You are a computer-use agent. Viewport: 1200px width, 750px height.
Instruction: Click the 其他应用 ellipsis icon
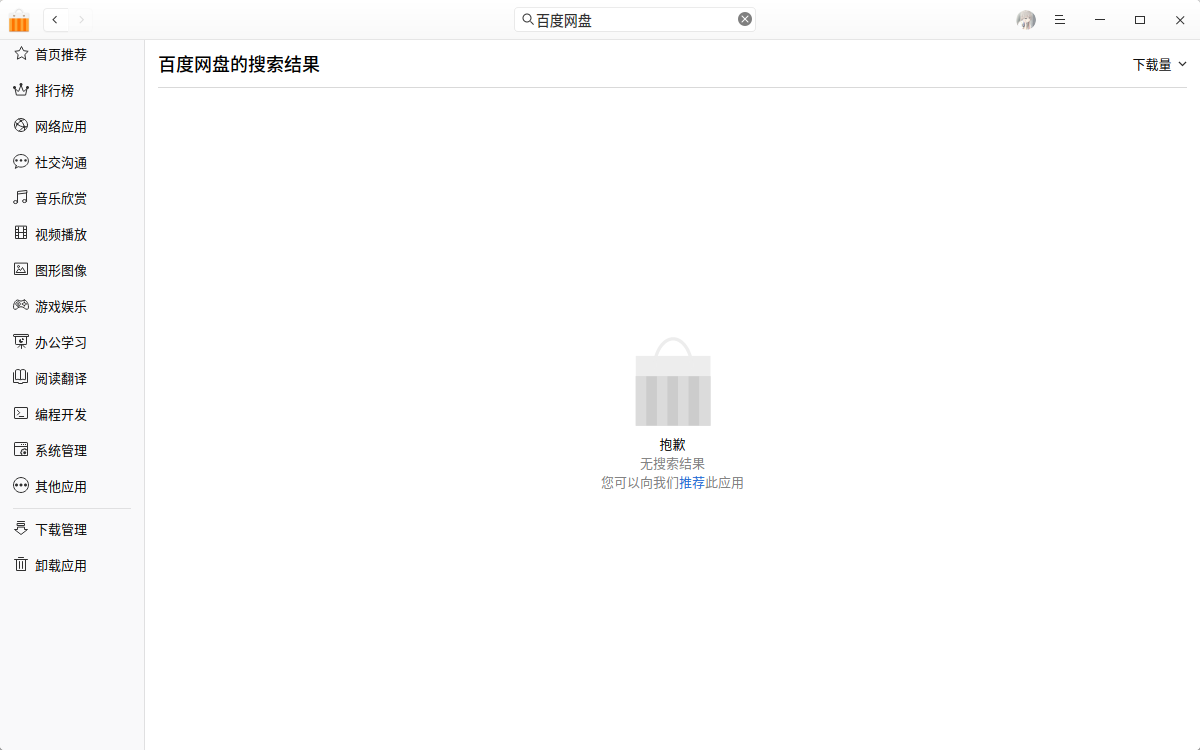[21, 485]
